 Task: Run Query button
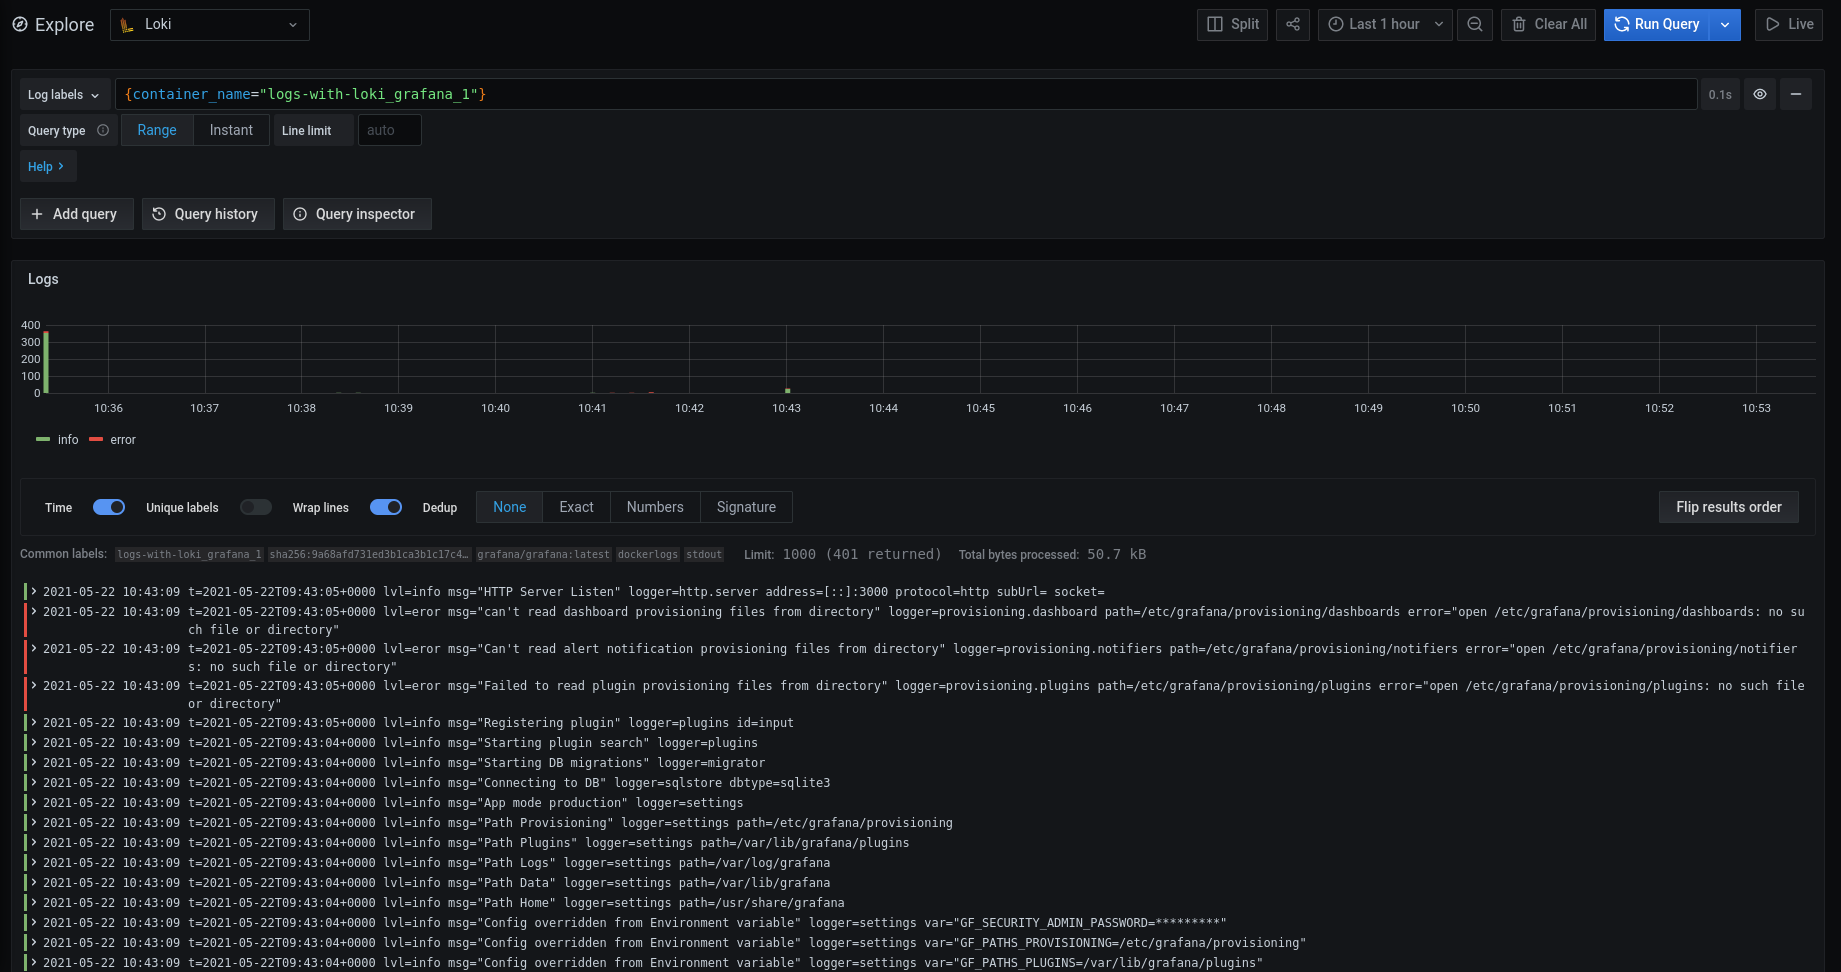[x=1657, y=25]
